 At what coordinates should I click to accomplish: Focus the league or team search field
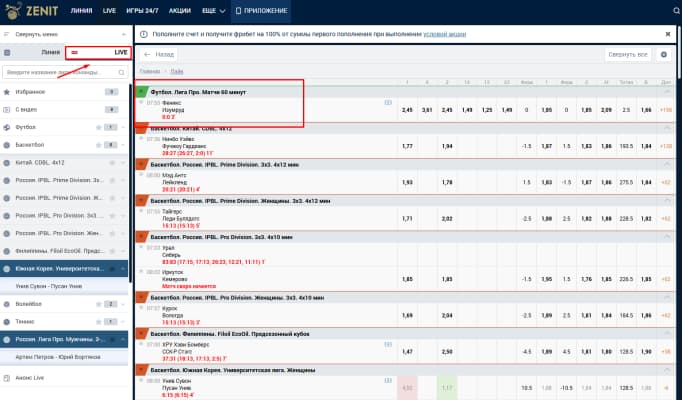(65, 72)
